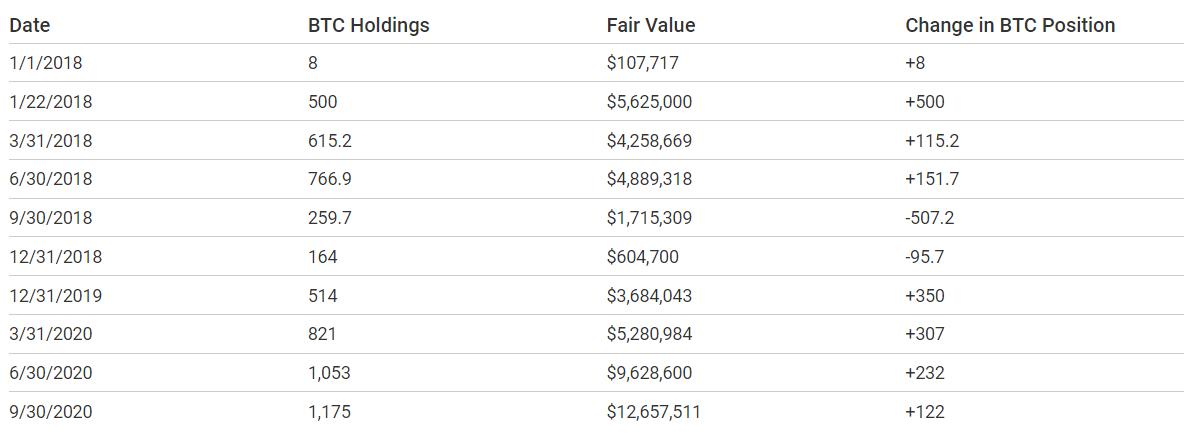Click the -95.7 change cell

coord(925,257)
